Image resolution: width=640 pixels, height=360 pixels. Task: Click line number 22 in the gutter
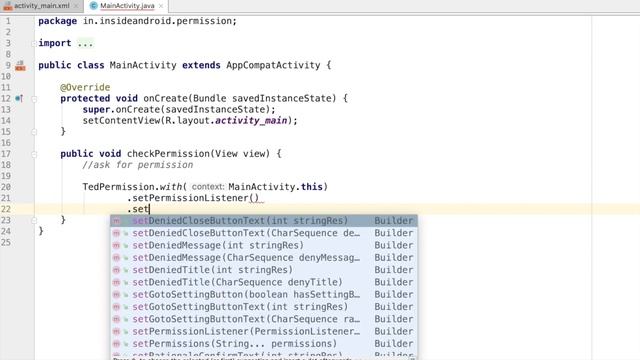pos(6,209)
